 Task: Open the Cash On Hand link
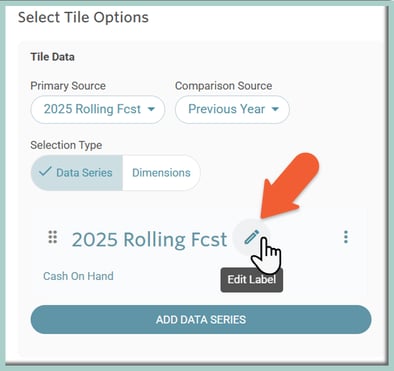pyautogui.click(x=78, y=276)
